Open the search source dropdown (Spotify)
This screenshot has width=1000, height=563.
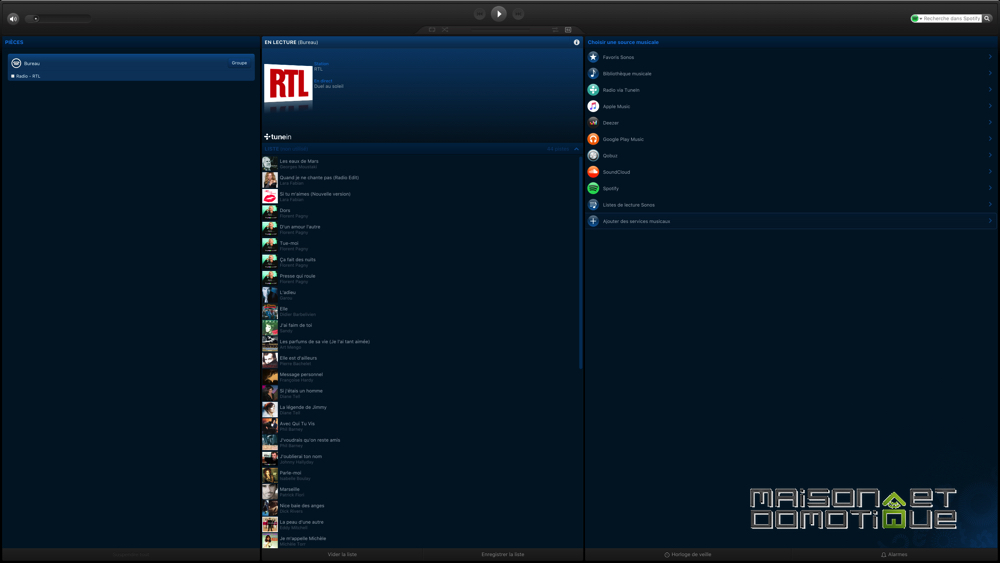[916, 18]
